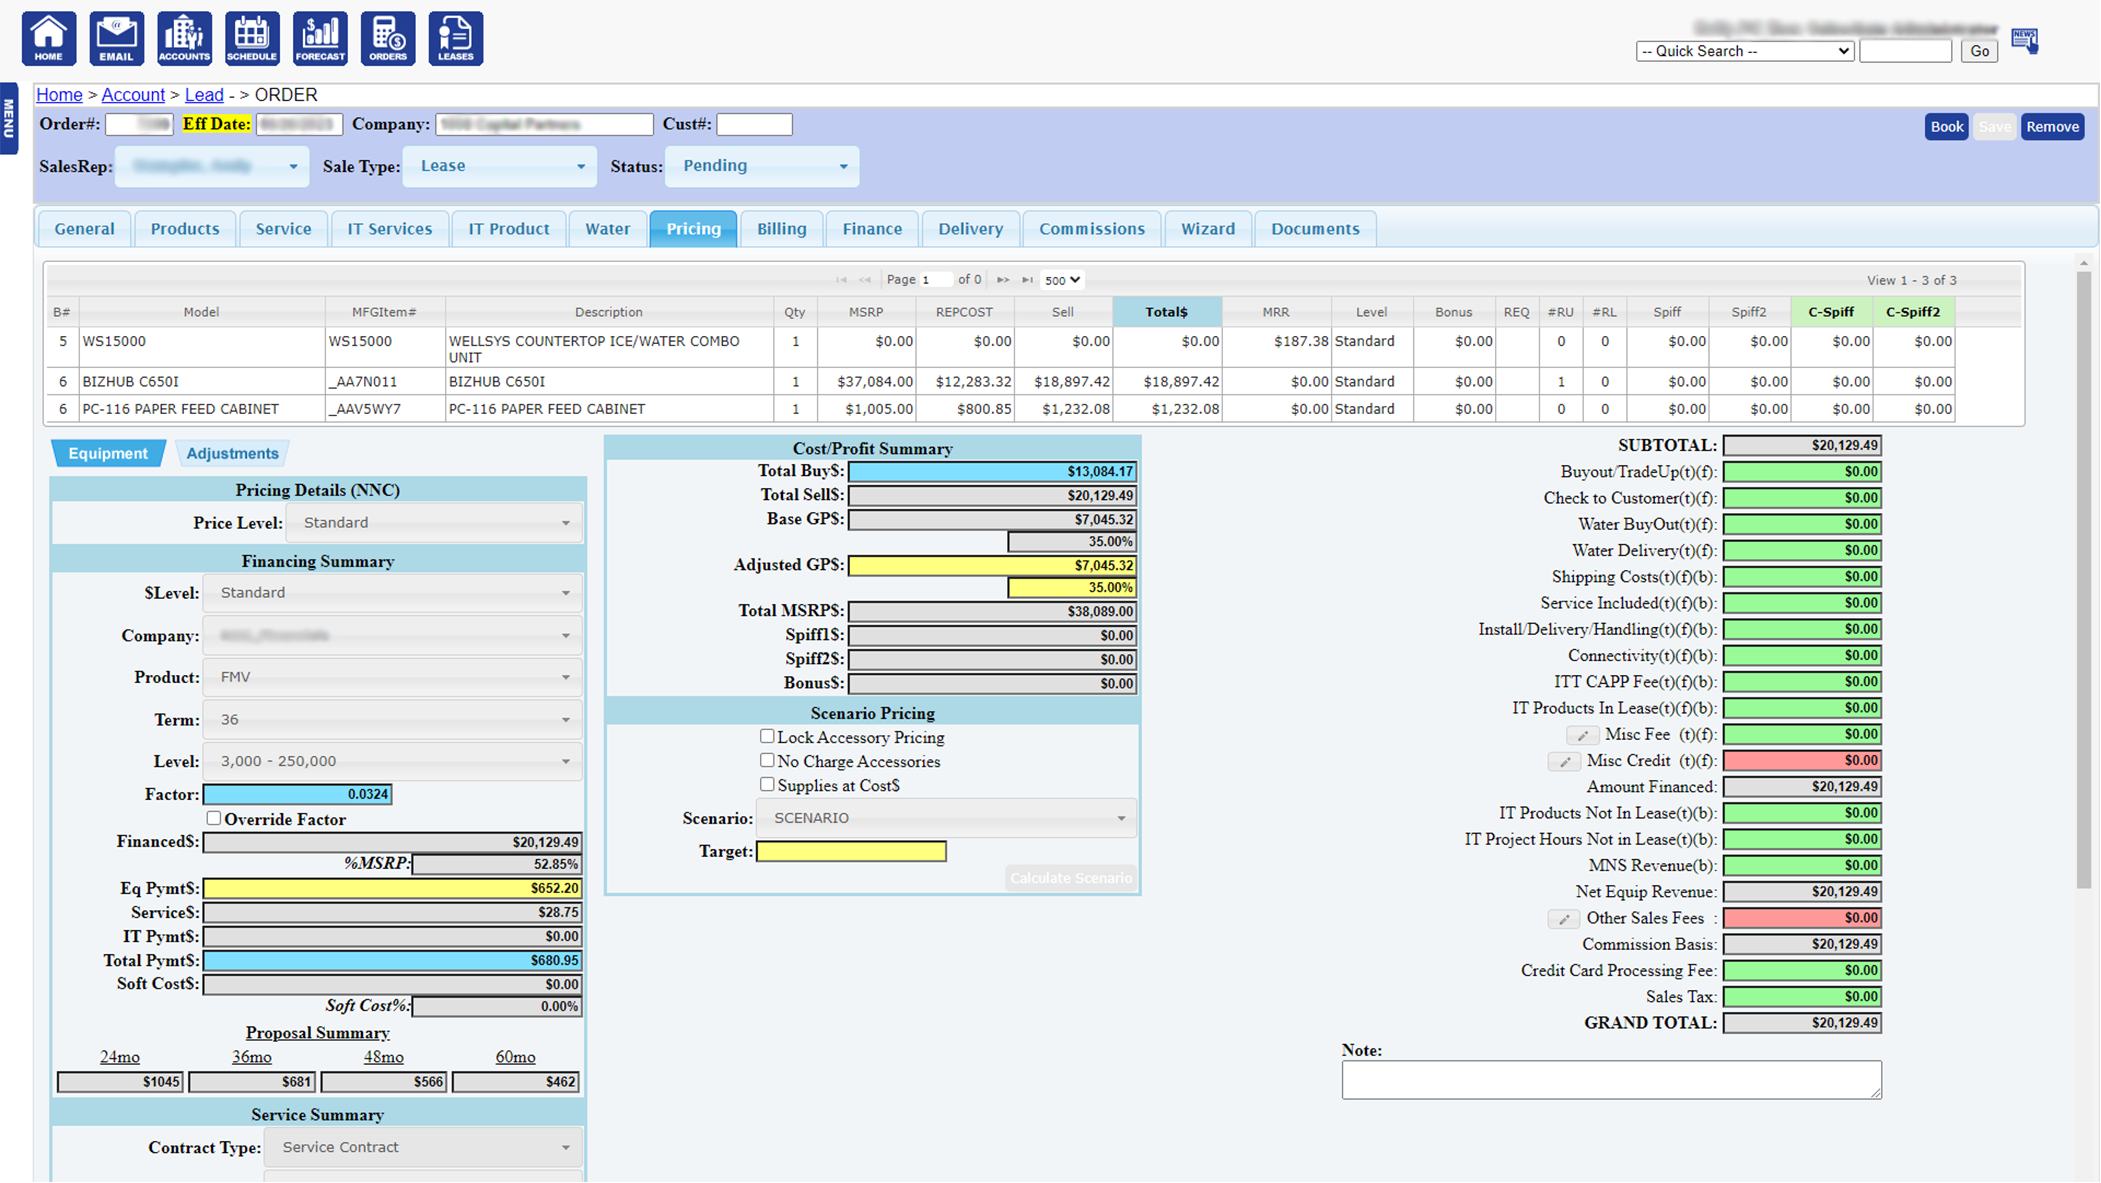Enable the Override Factor checkbox
Screen dimensions: 2101x1183
213,818
